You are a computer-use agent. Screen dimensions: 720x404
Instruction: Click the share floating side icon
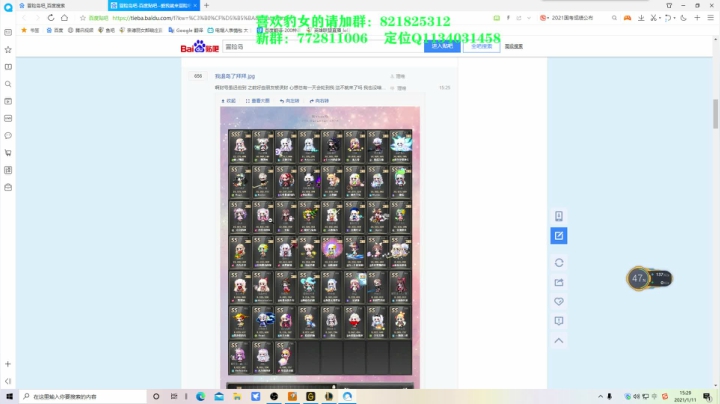(x=559, y=282)
